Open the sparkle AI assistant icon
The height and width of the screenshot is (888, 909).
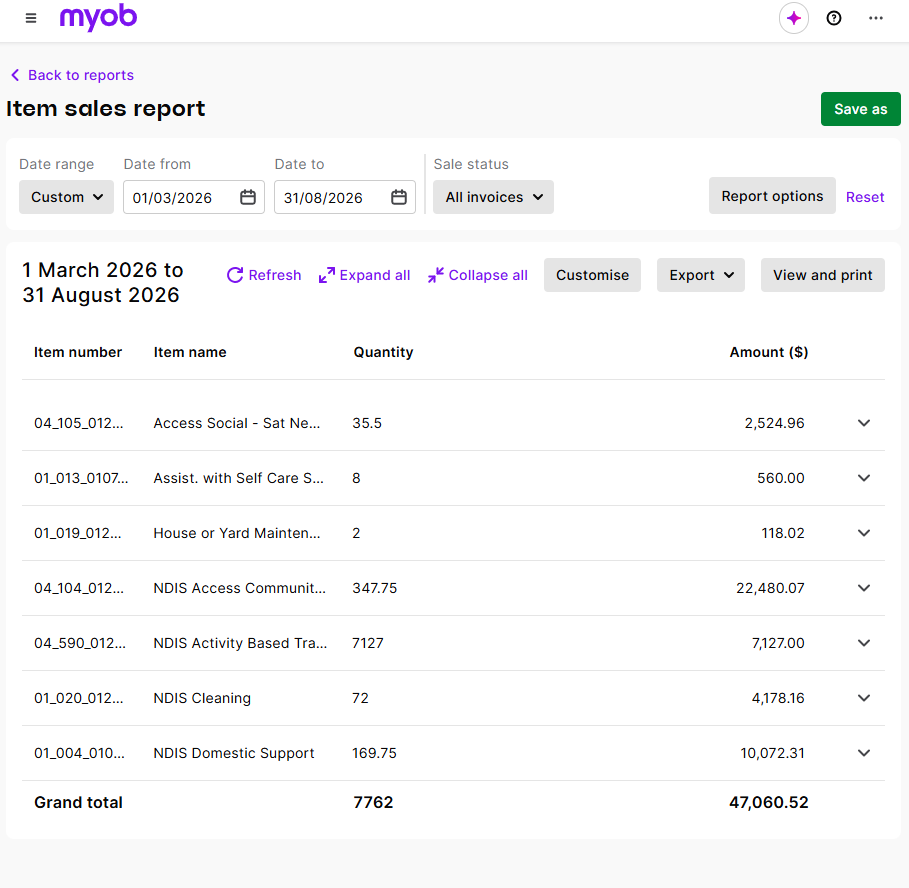[794, 19]
